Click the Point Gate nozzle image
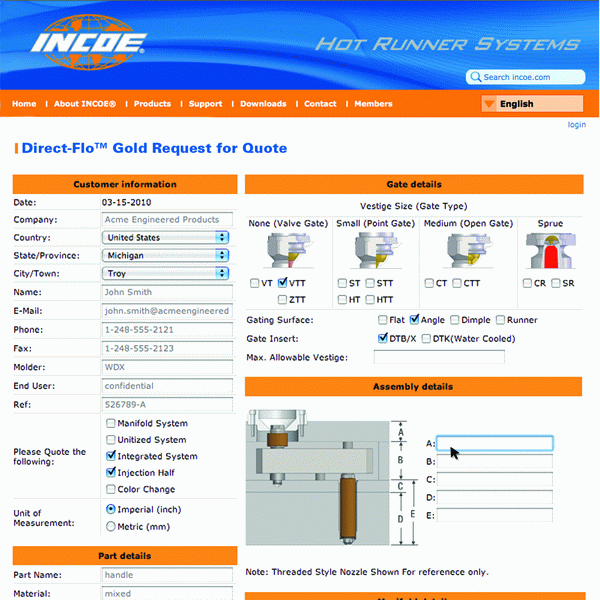This screenshot has width=600, height=600. click(377, 251)
